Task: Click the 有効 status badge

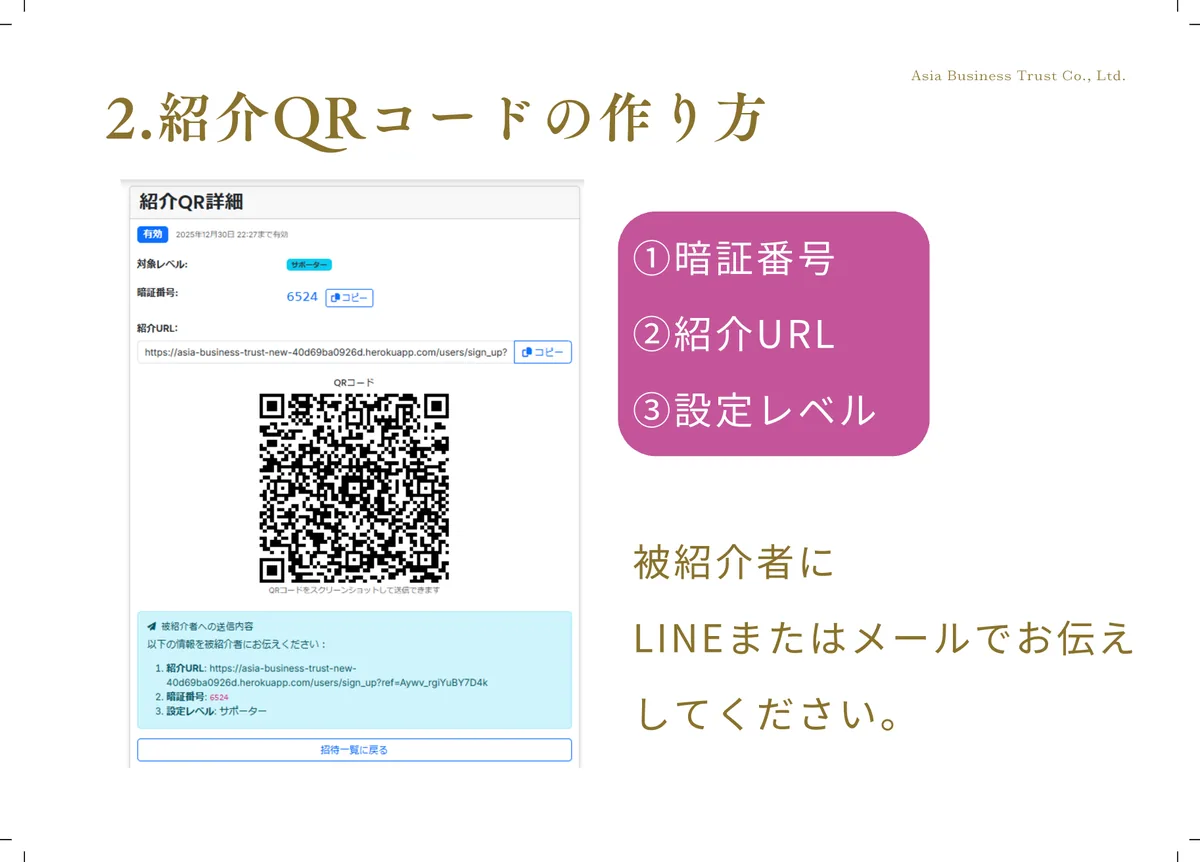Action: [153, 234]
